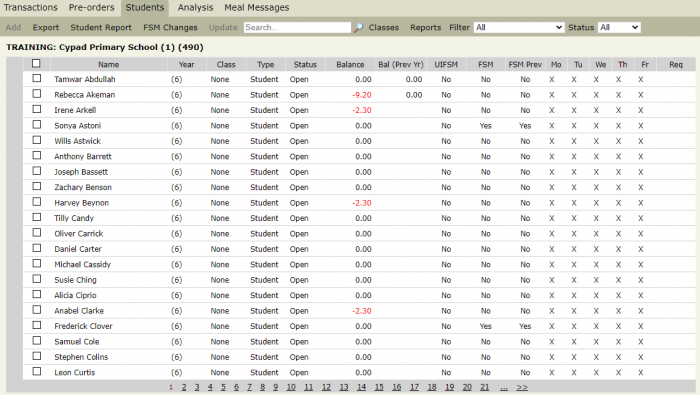The width and height of the screenshot is (700, 395).
Task: Click the name Alicia Ciprio
Action: pyautogui.click(x=75, y=295)
